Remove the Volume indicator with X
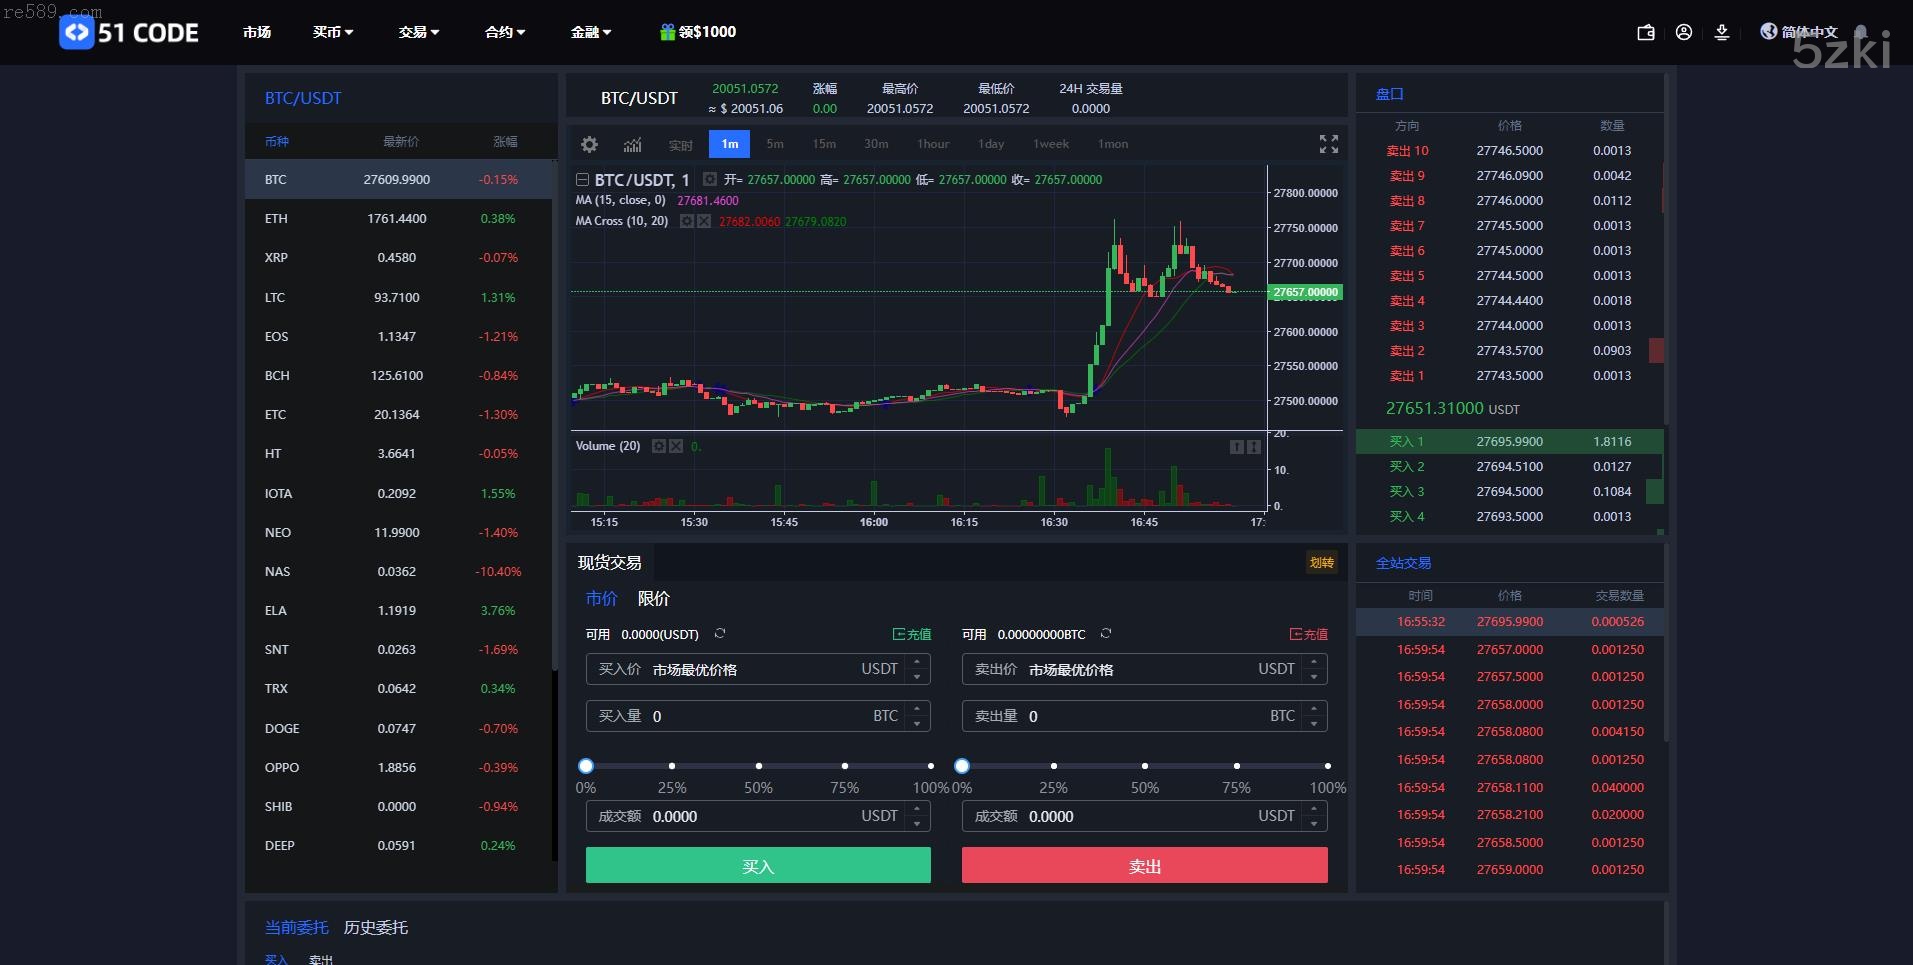 (676, 446)
